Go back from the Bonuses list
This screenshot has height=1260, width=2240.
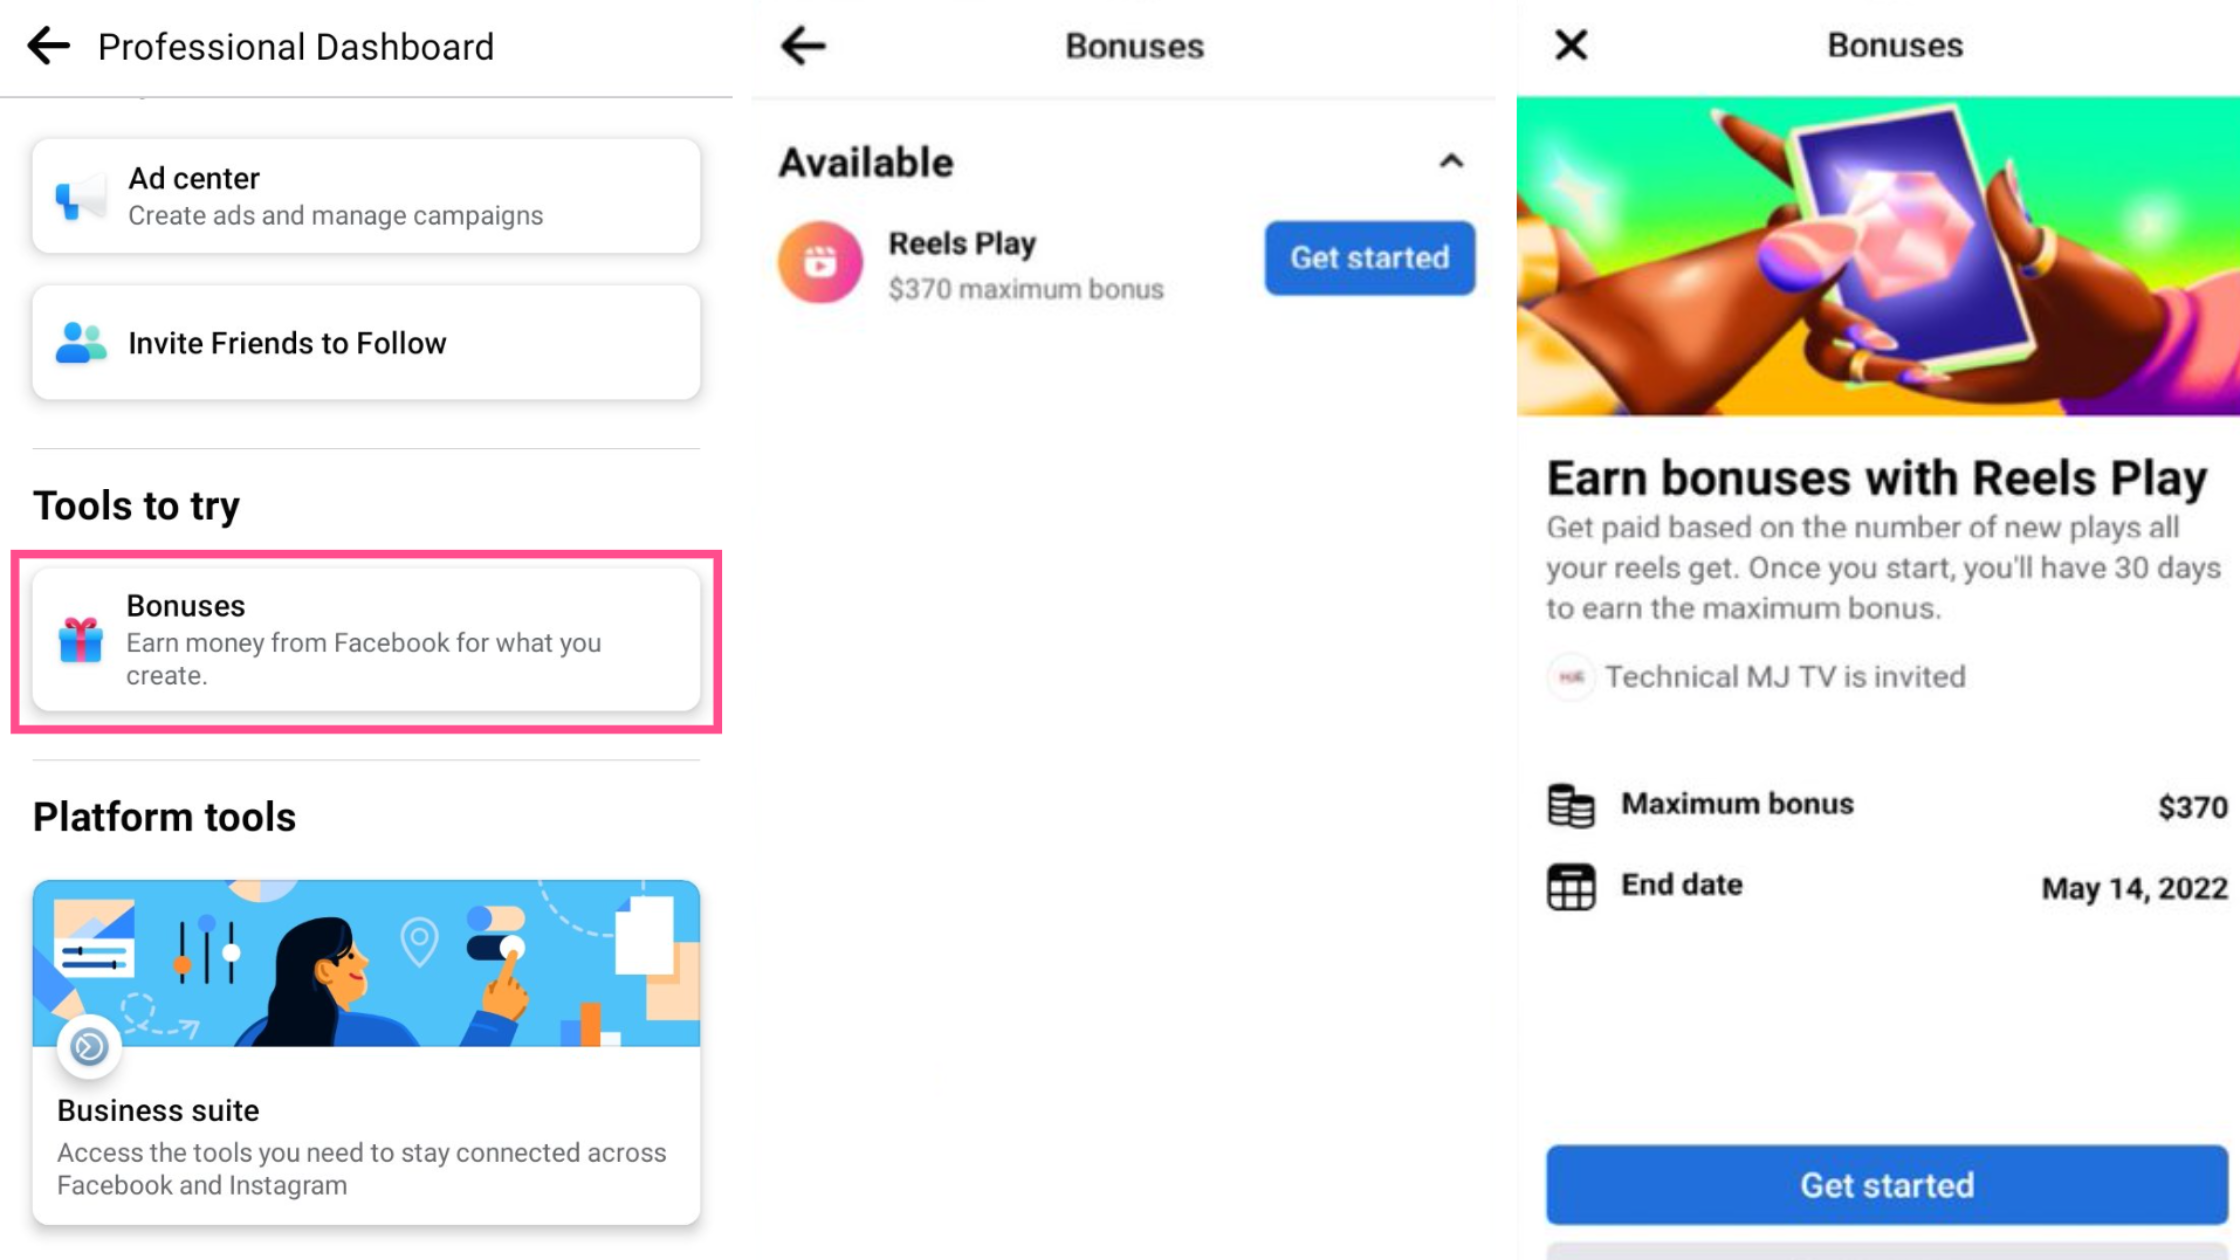click(x=803, y=46)
